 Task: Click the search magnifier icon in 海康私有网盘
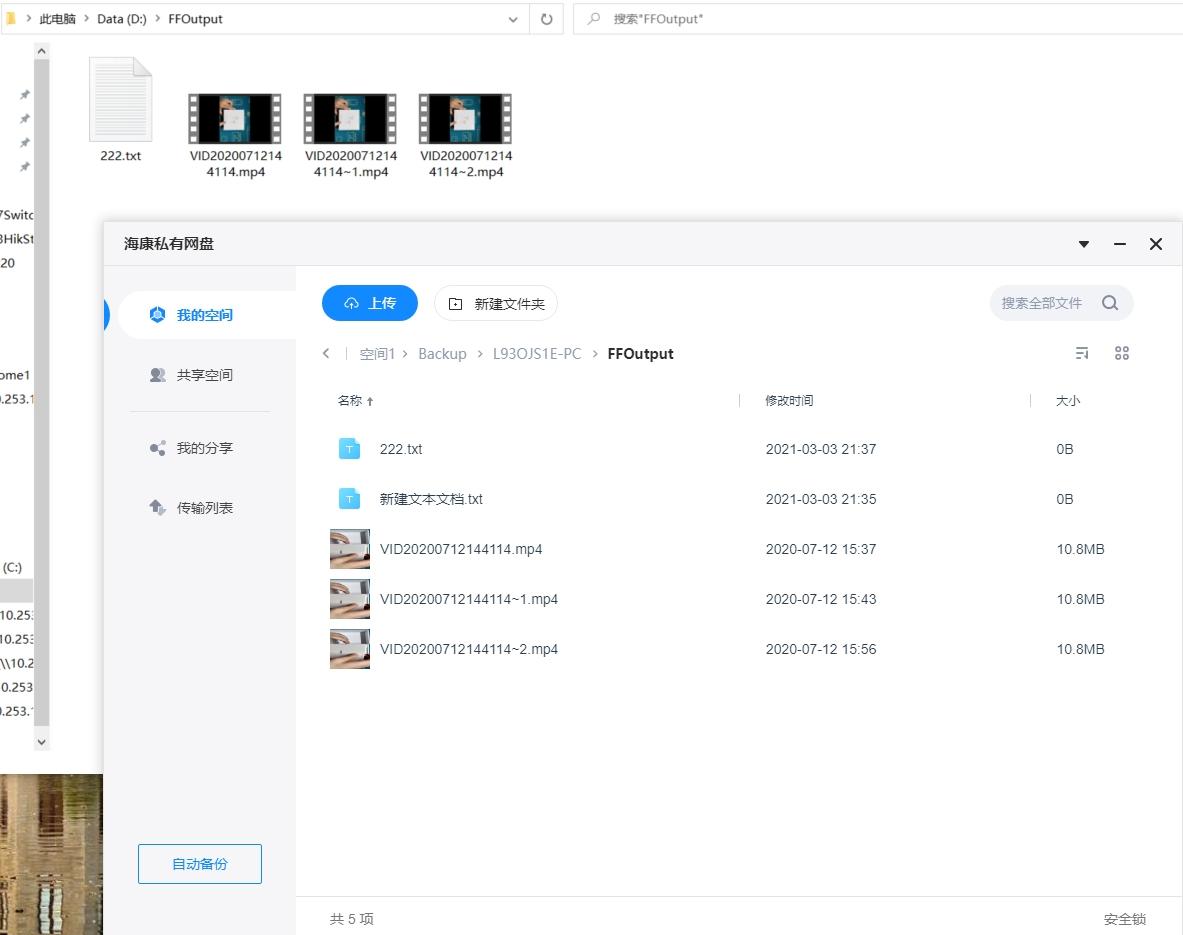click(x=1109, y=303)
